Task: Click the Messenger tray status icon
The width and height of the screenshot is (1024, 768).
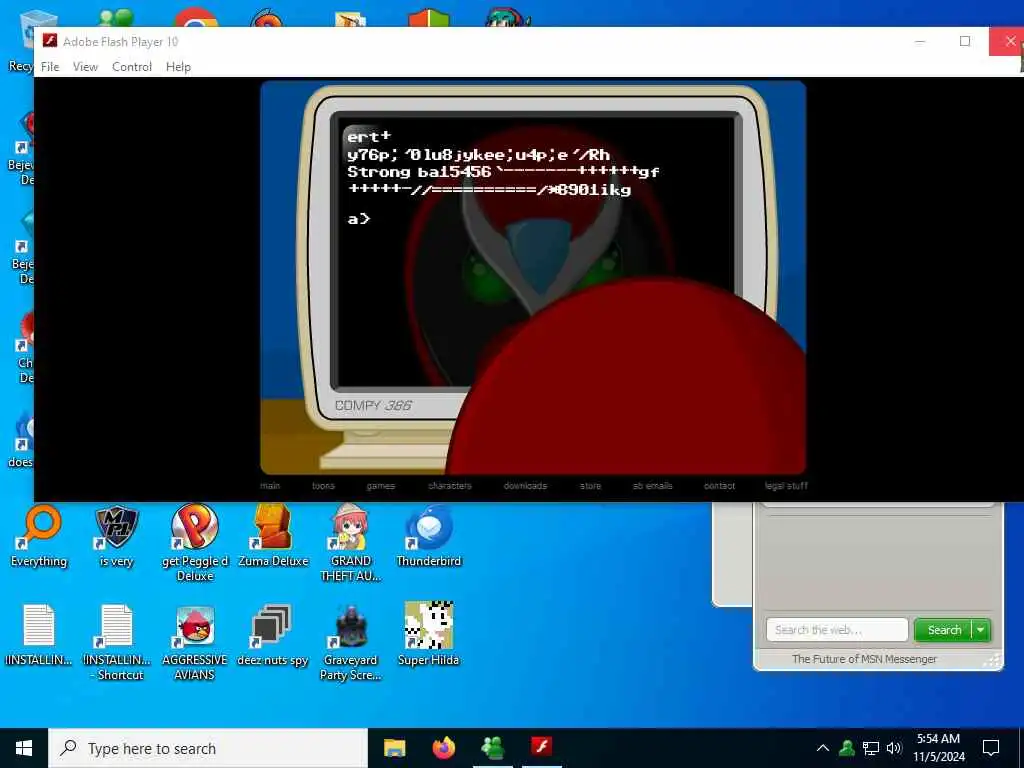Action: 847,748
